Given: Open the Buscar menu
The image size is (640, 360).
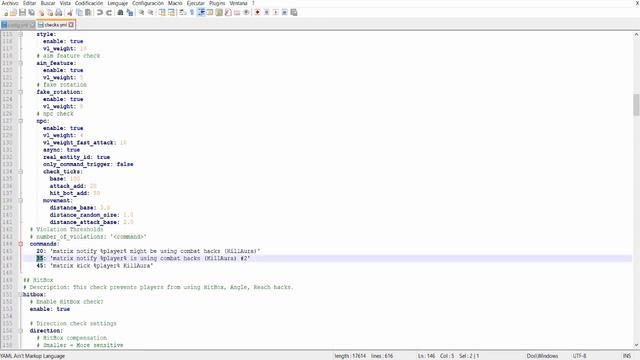Looking at the screenshot, I should coord(48,3).
